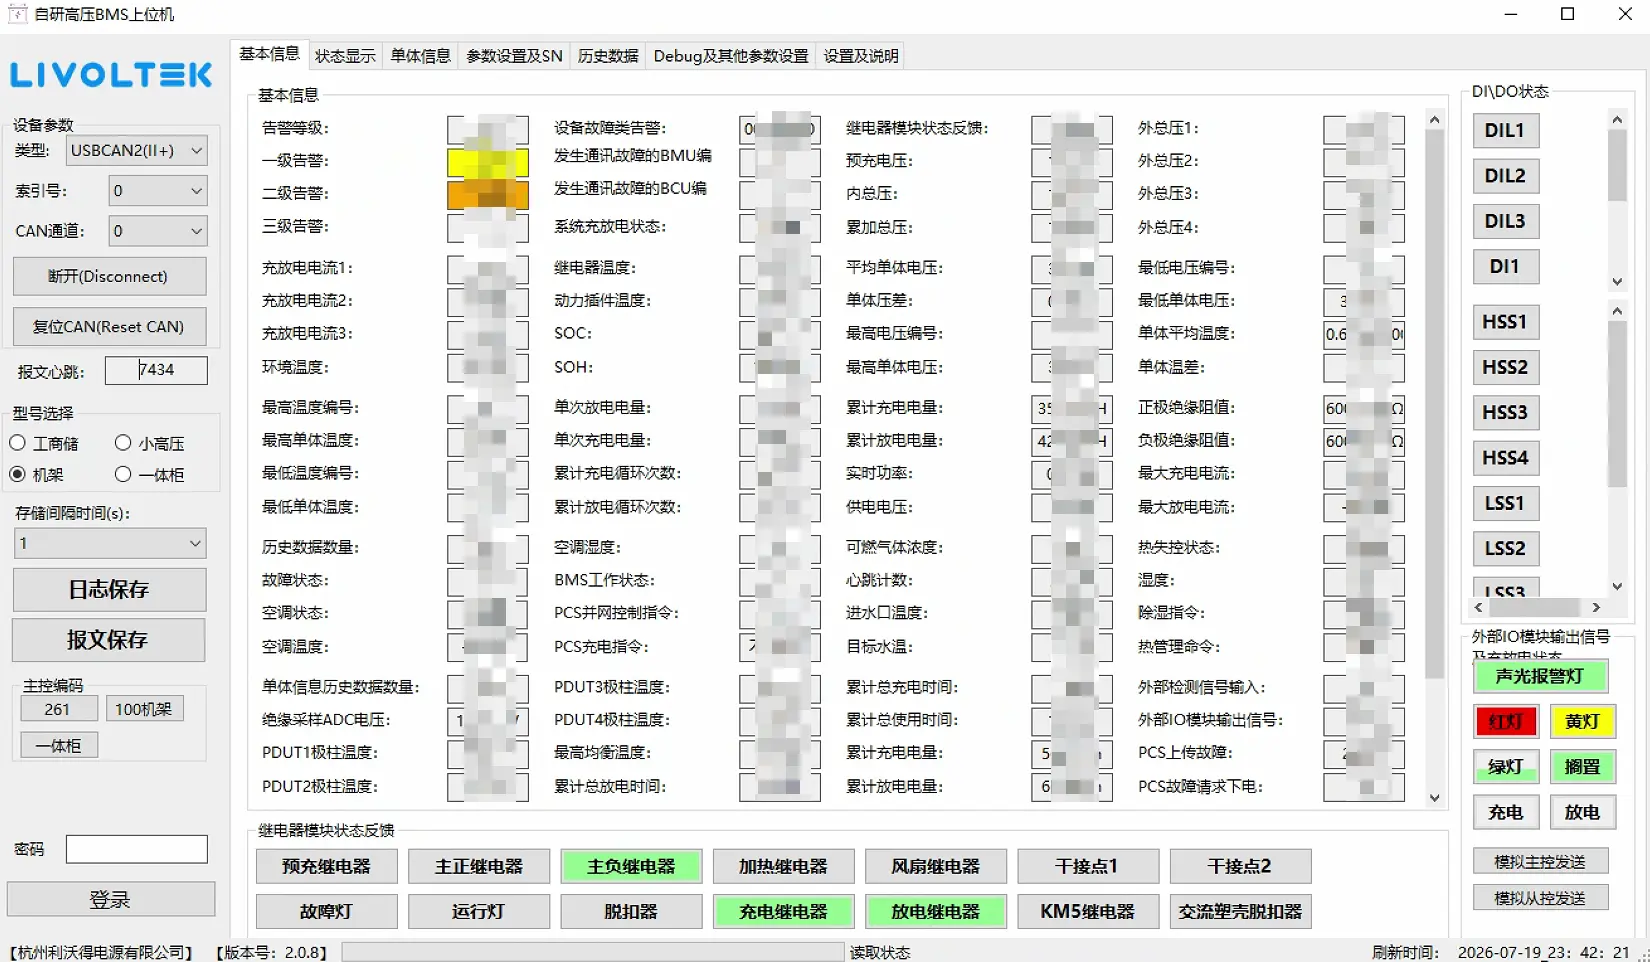The image size is (1650, 962).
Task: Click into the 密码 input field
Action: (137, 849)
